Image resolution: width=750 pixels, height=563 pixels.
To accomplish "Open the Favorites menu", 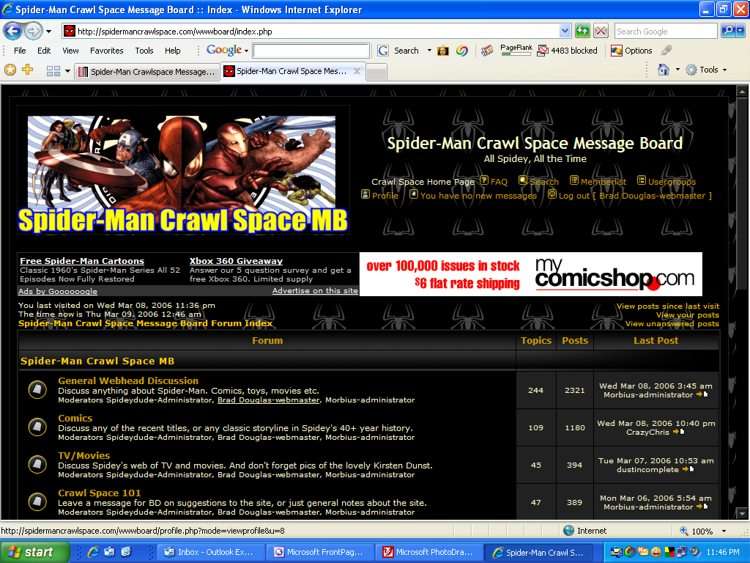I will click(x=106, y=50).
